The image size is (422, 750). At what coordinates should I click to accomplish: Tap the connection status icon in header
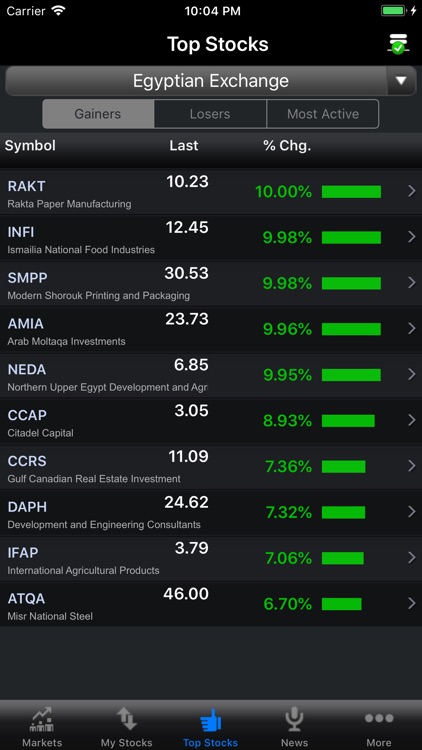click(x=398, y=44)
